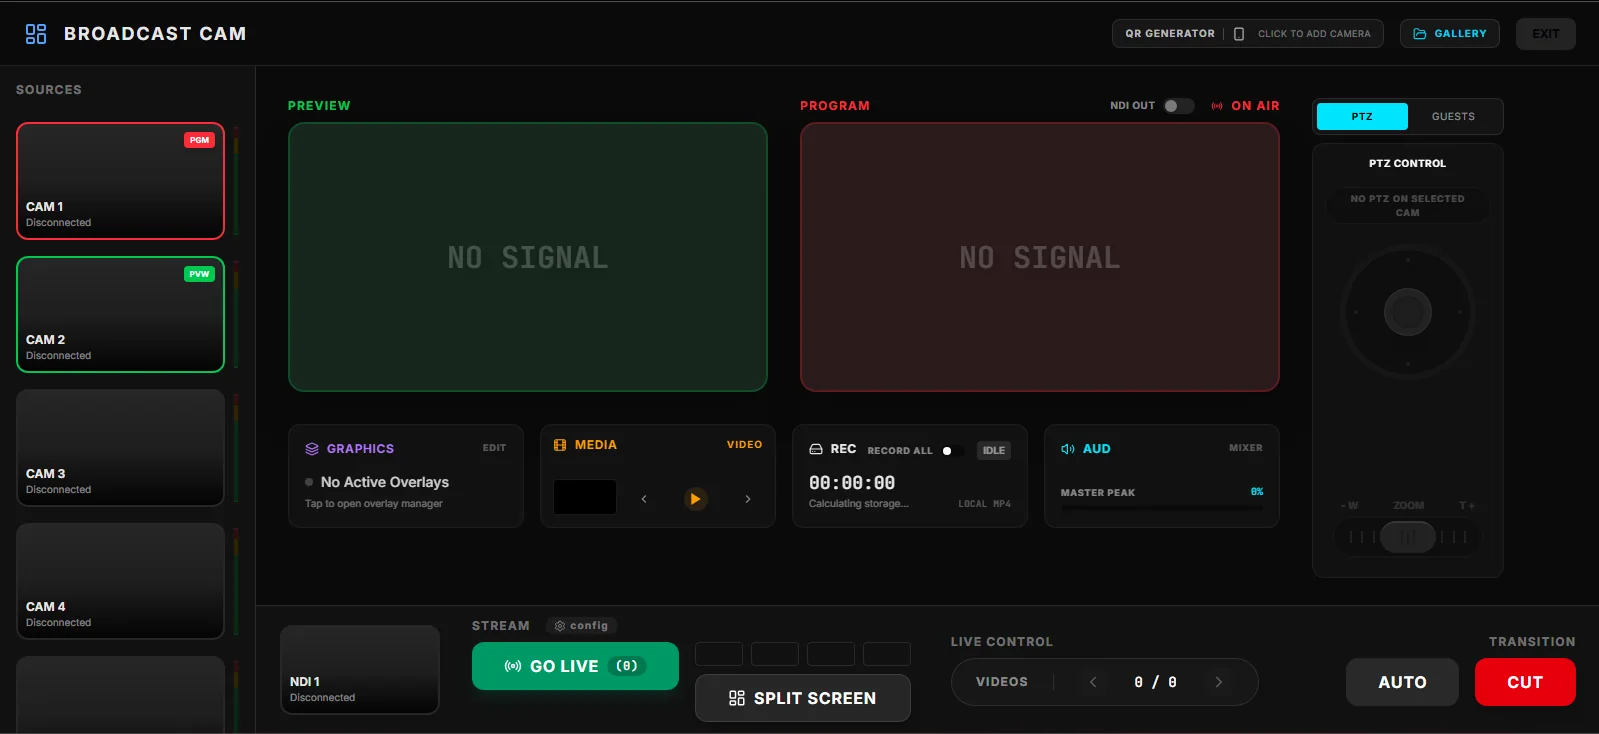Viewport: 1599px width, 734px height.
Task: Play the media clip
Action: click(695, 499)
